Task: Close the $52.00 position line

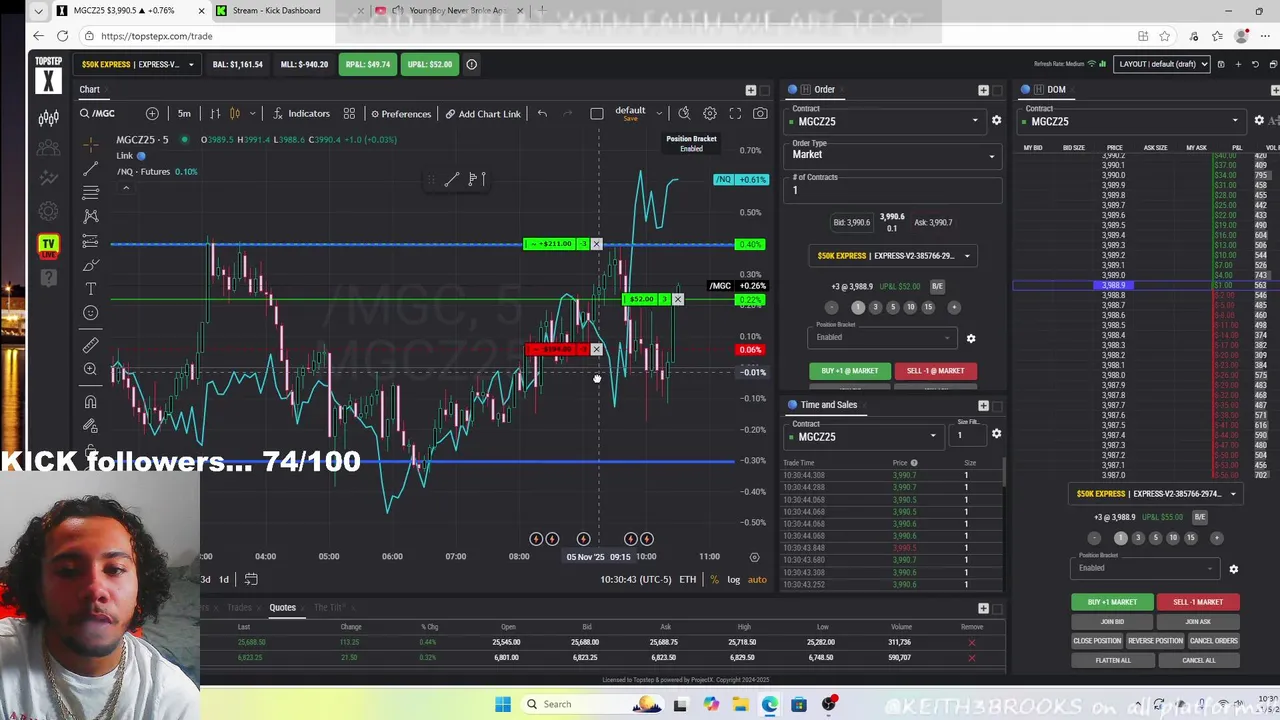Action: click(677, 299)
